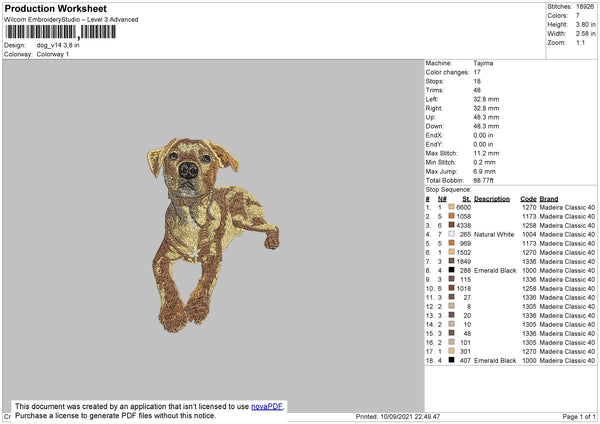
Task: Click 'Emerald Black' description in row 18
Action: [495, 360]
